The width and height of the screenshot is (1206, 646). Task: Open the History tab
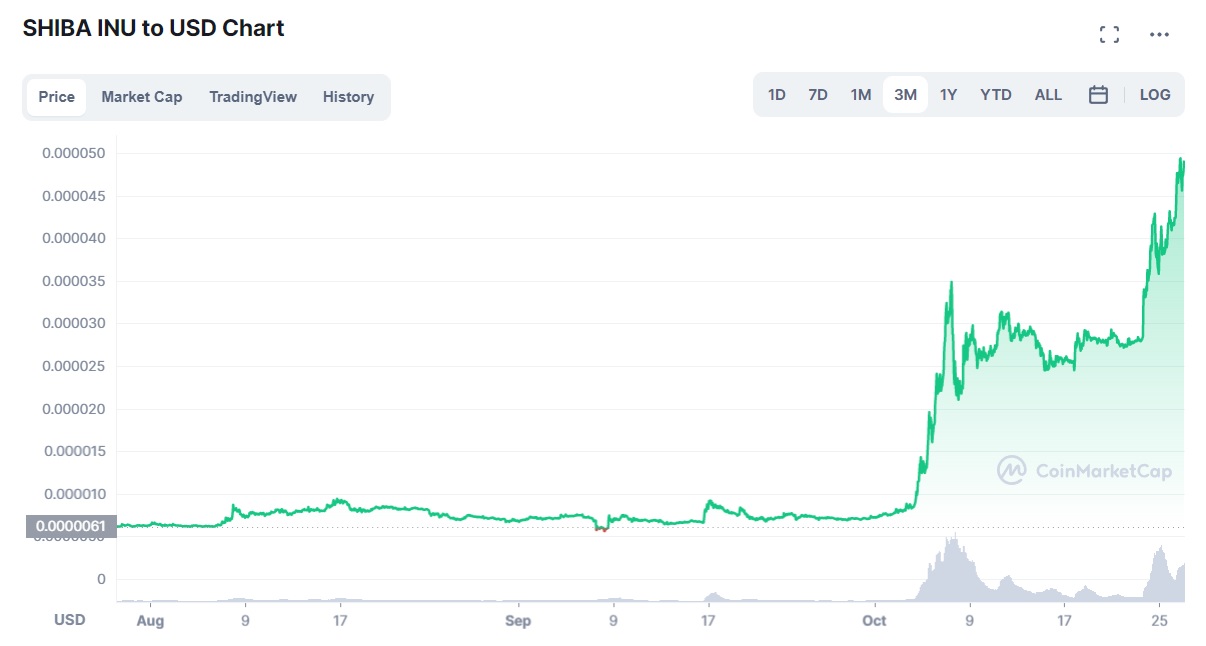tap(348, 97)
